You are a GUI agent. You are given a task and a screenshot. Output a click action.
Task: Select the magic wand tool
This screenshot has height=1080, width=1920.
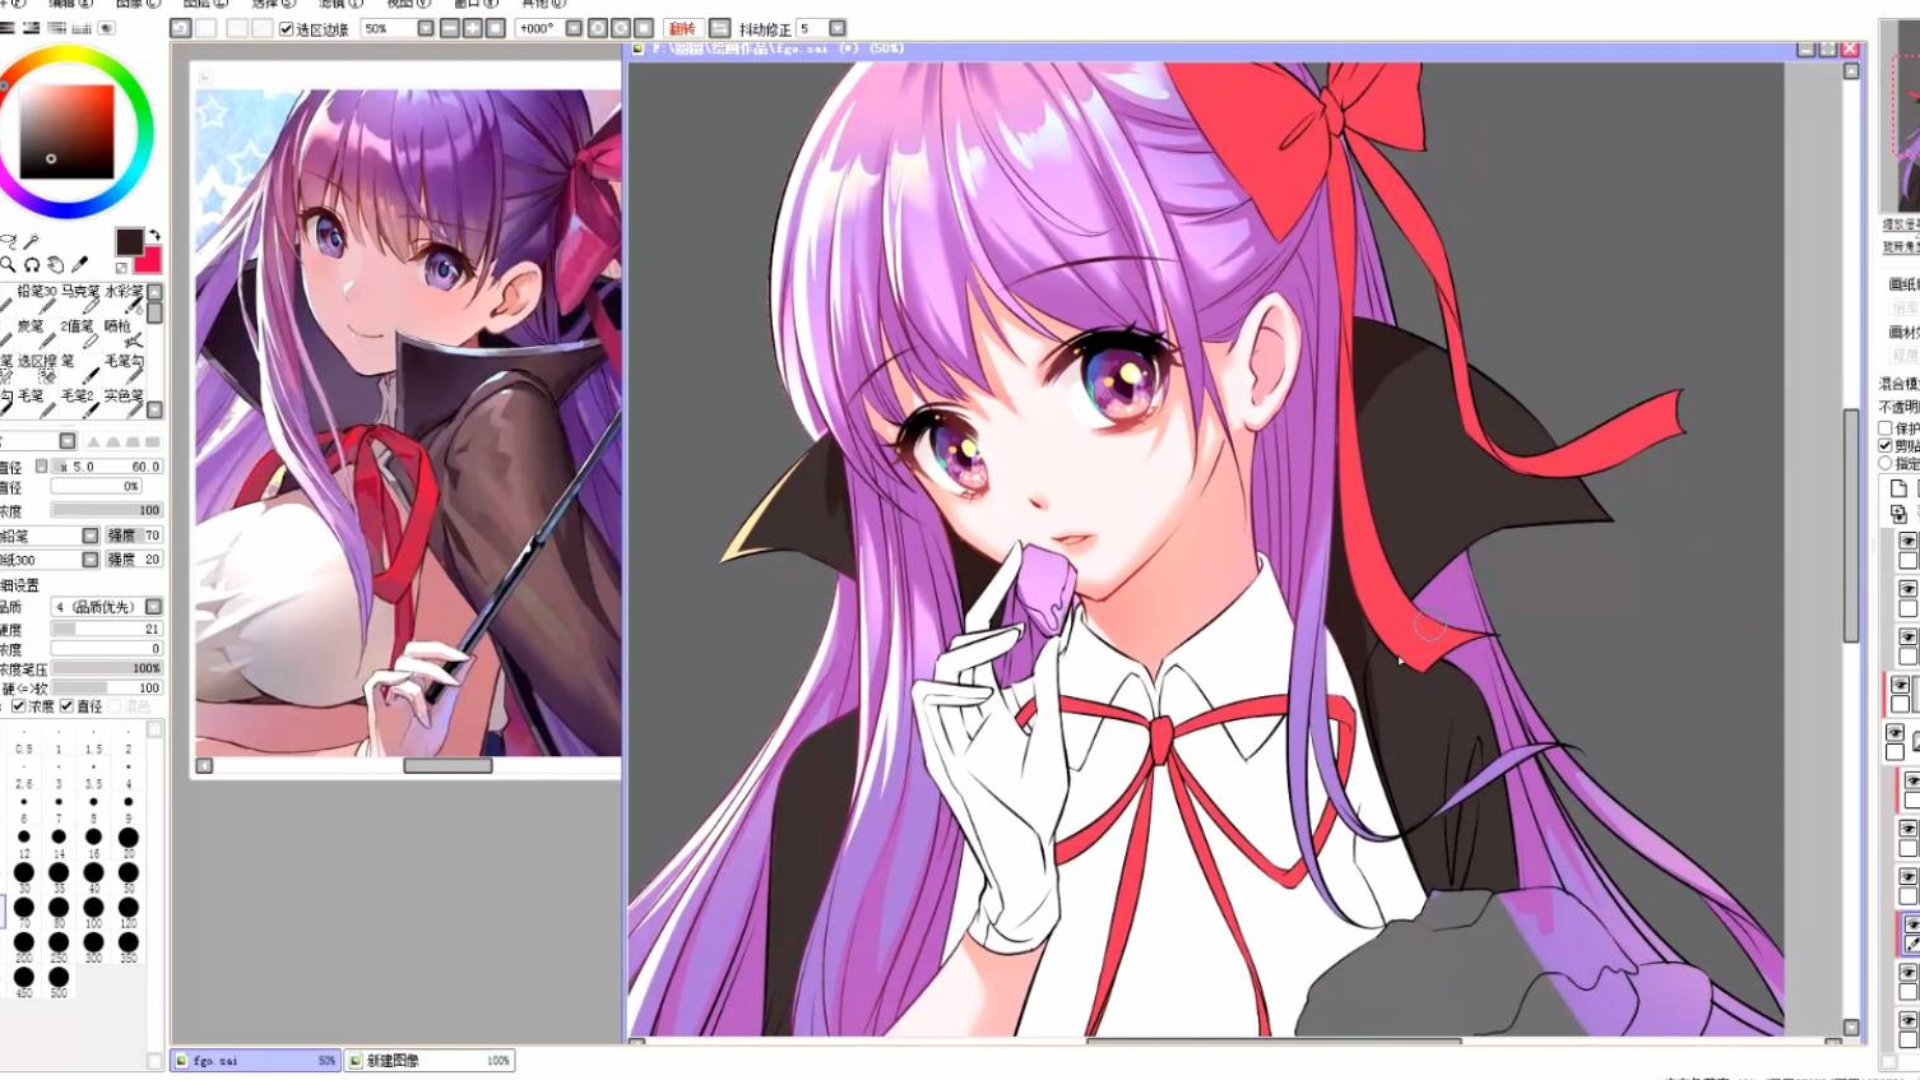coord(31,241)
